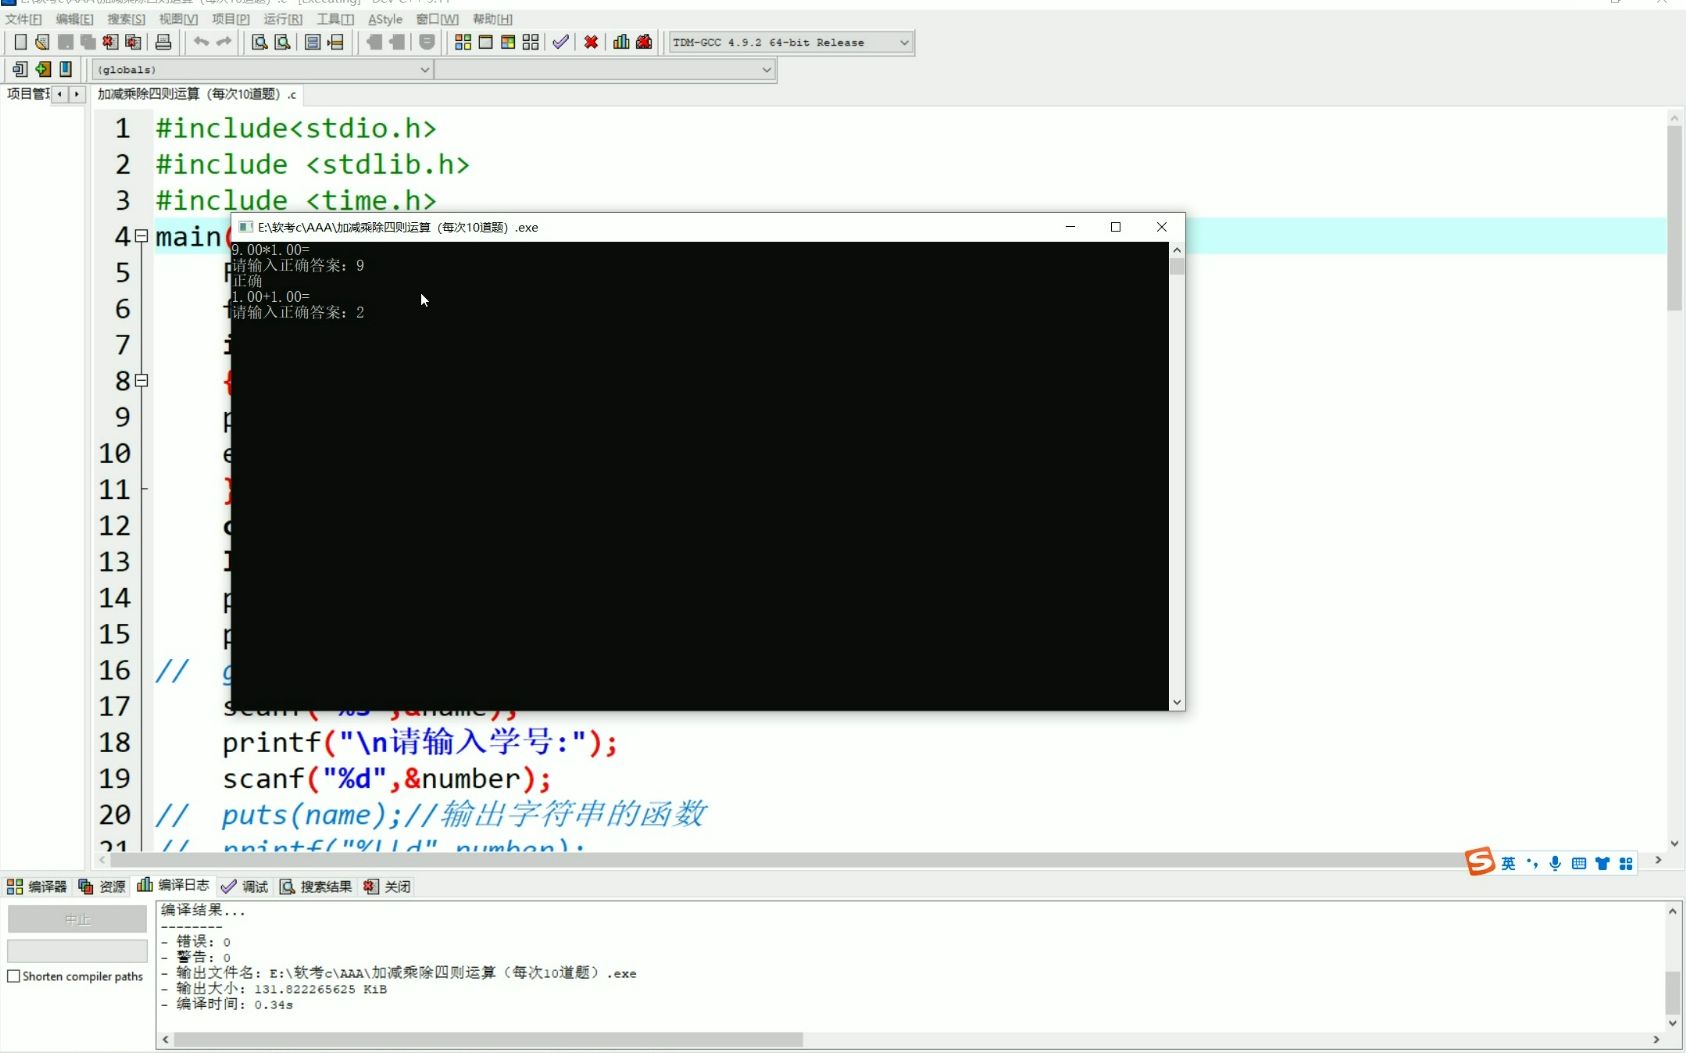Click the Run toolbar icon
Screen dimensions: 1686x1053
(x=485, y=42)
